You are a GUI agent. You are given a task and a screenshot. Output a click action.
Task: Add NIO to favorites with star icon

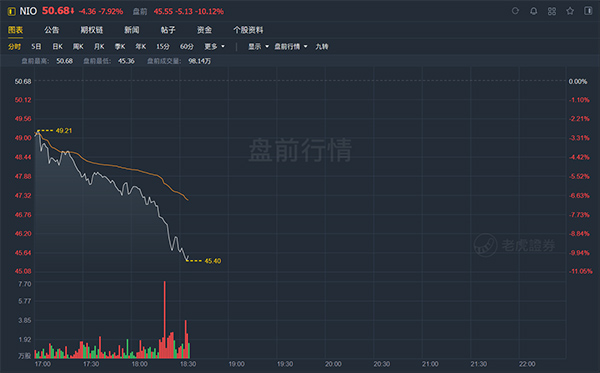(x=570, y=11)
